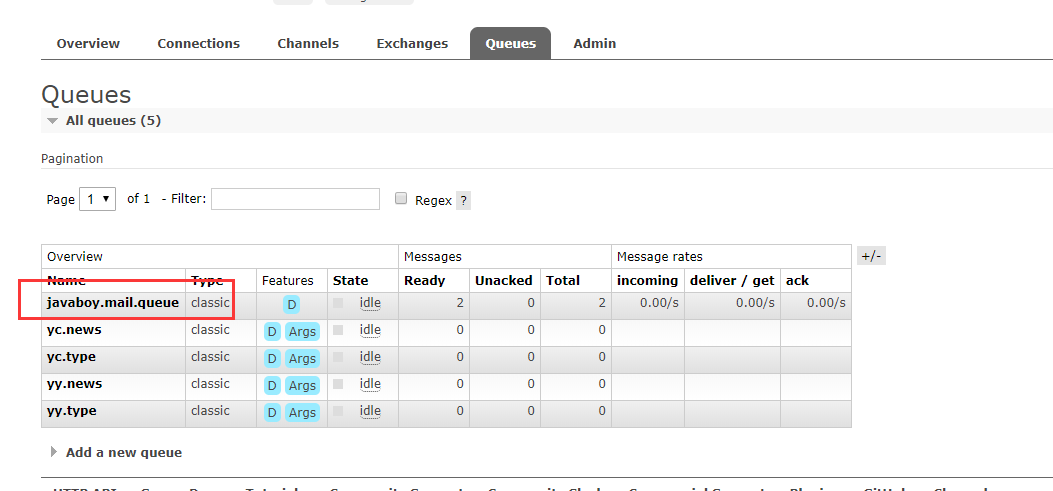The height and width of the screenshot is (491, 1053).
Task: Open the Admin tab
Action: [594, 44]
